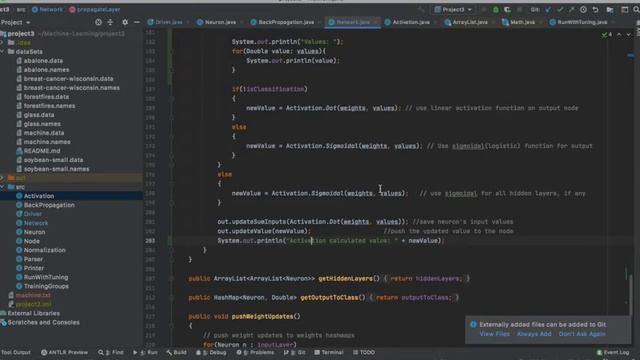
Task: Open the Project Structure folder icon
Action: point(610,9)
